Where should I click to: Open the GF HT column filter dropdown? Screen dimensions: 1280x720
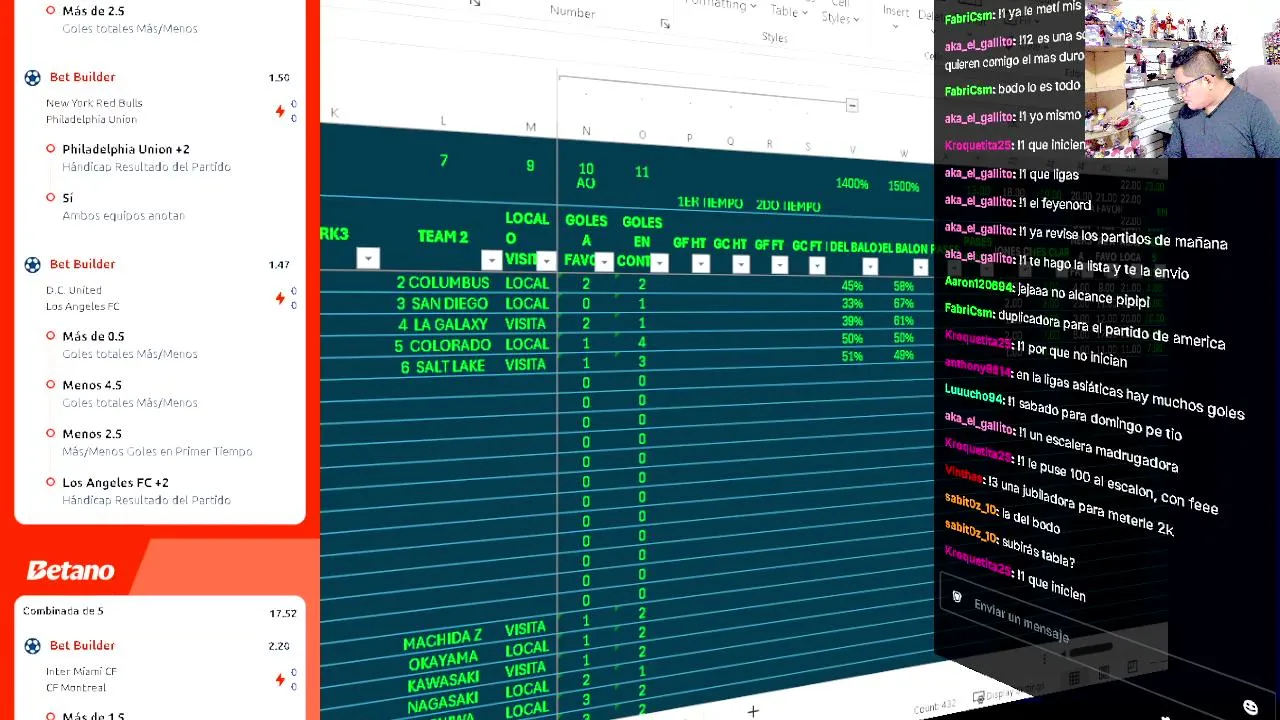pos(700,264)
